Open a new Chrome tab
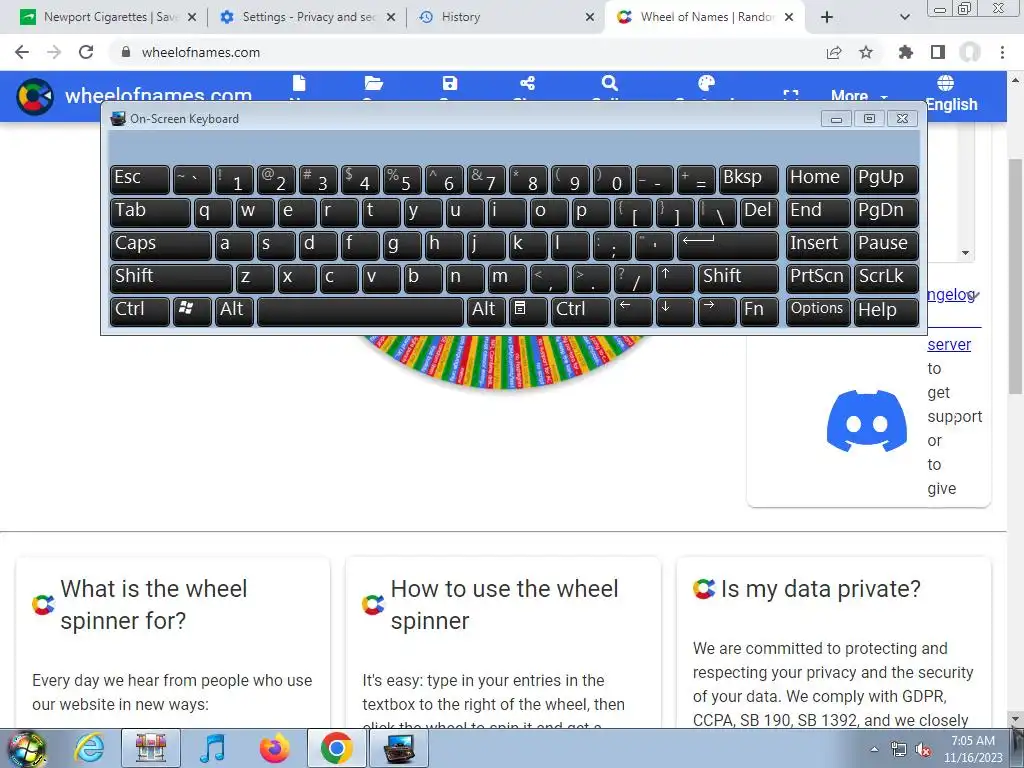 click(x=827, y=17)
